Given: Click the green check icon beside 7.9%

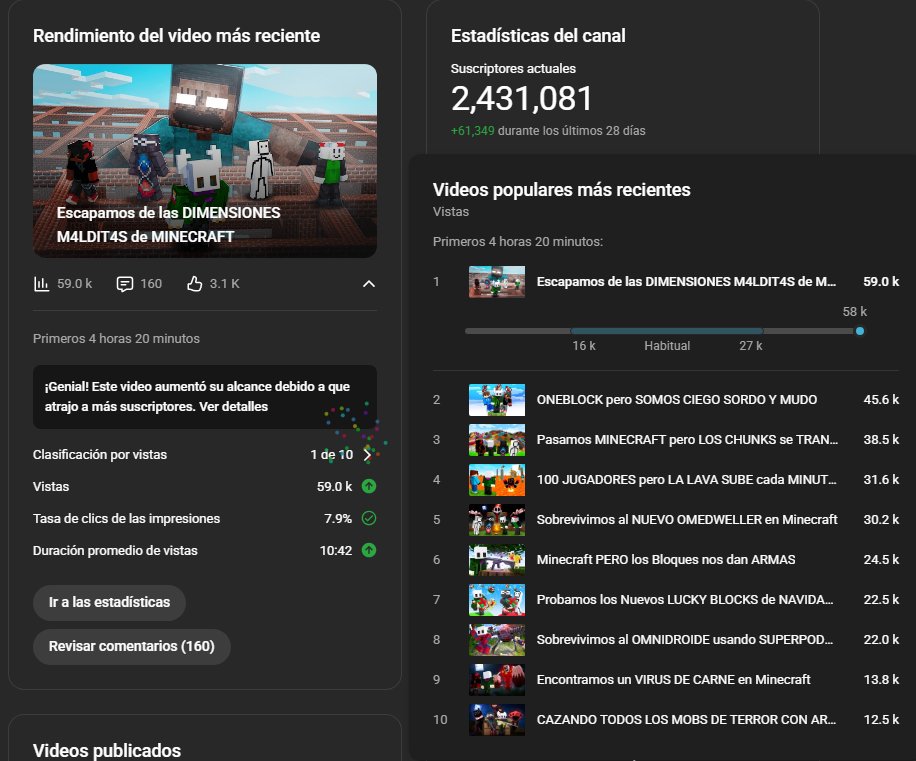Looking at the screenshot, I should coord(369,518).
